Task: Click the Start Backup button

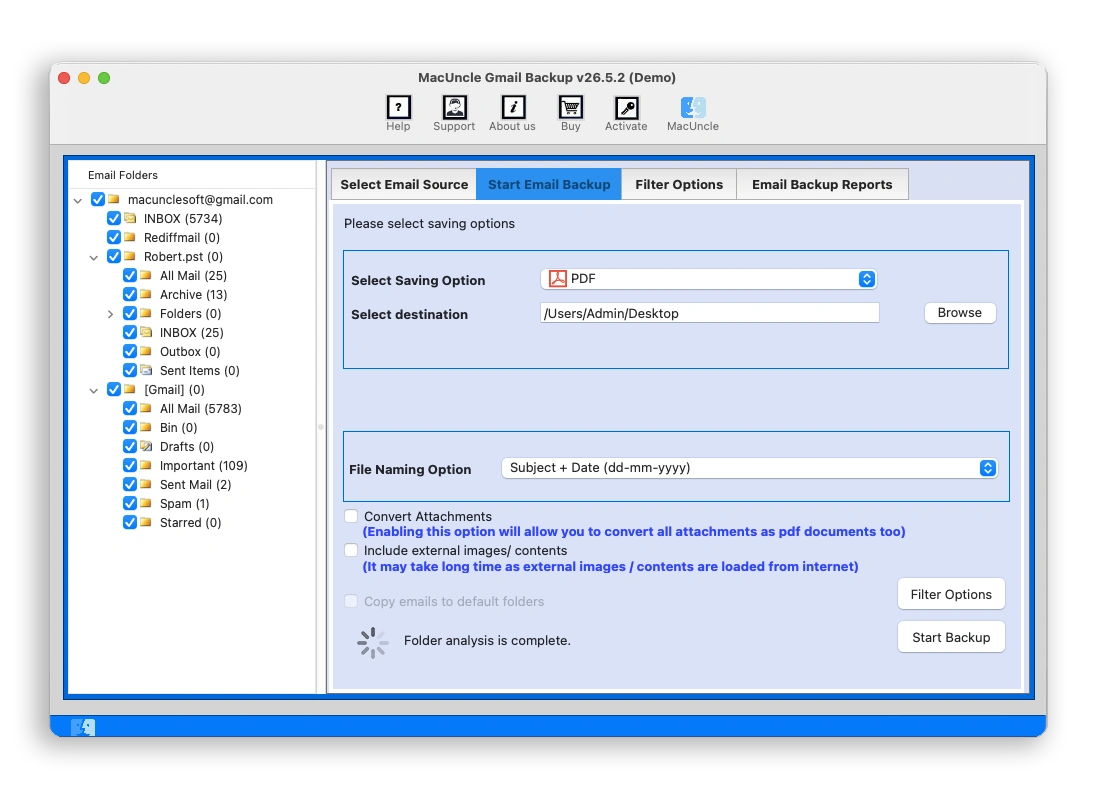Action: (951, 637)
